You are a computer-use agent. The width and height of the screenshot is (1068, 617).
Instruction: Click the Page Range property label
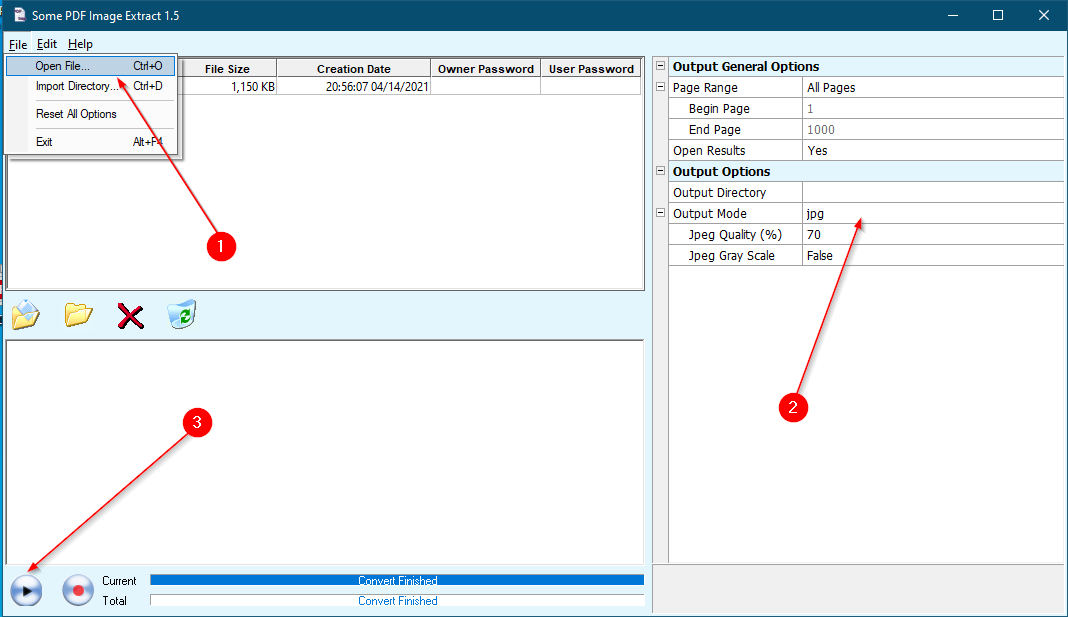(705, 88)
